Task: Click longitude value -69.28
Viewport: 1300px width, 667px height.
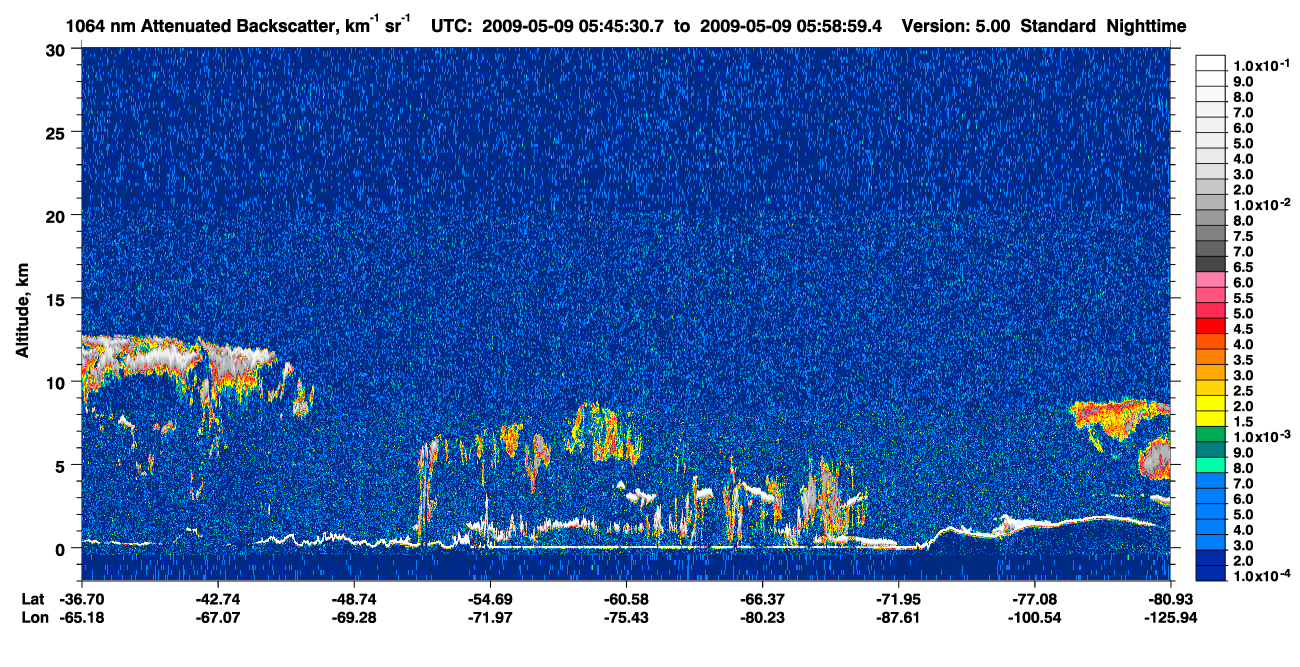Action: click(354, 617)
